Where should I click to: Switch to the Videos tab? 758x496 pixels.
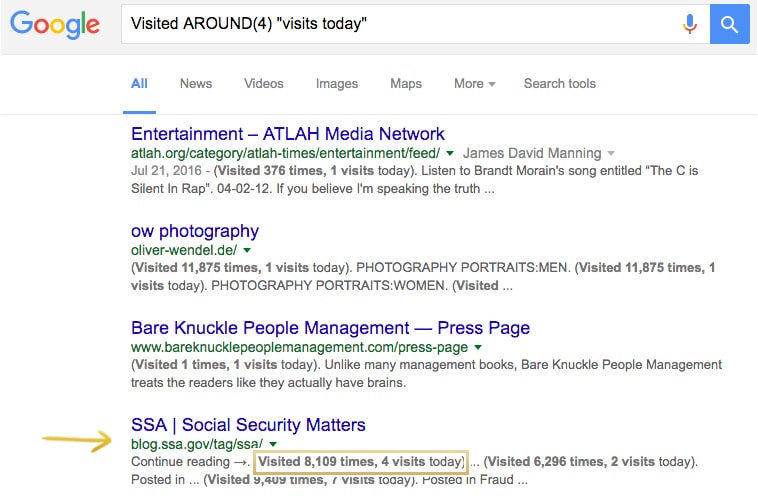click(263, 84)
